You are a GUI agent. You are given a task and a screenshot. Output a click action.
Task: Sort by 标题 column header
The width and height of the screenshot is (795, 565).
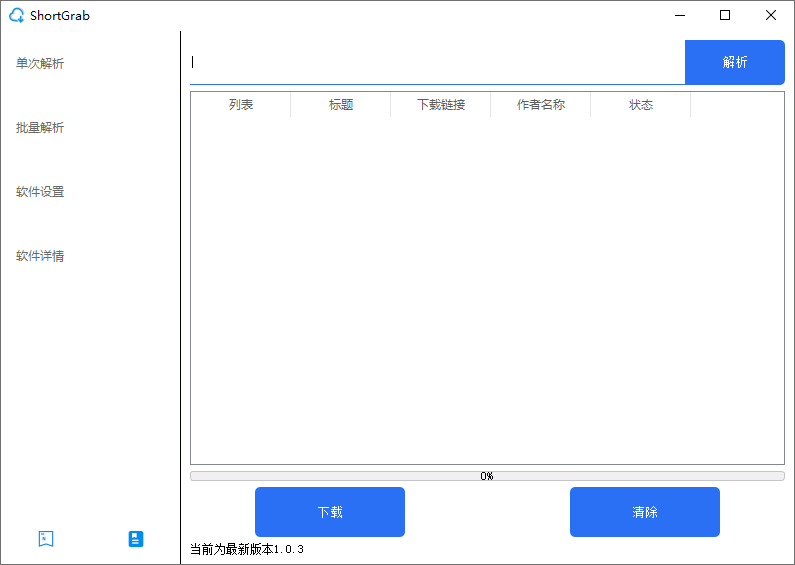(x=341, y=105)
